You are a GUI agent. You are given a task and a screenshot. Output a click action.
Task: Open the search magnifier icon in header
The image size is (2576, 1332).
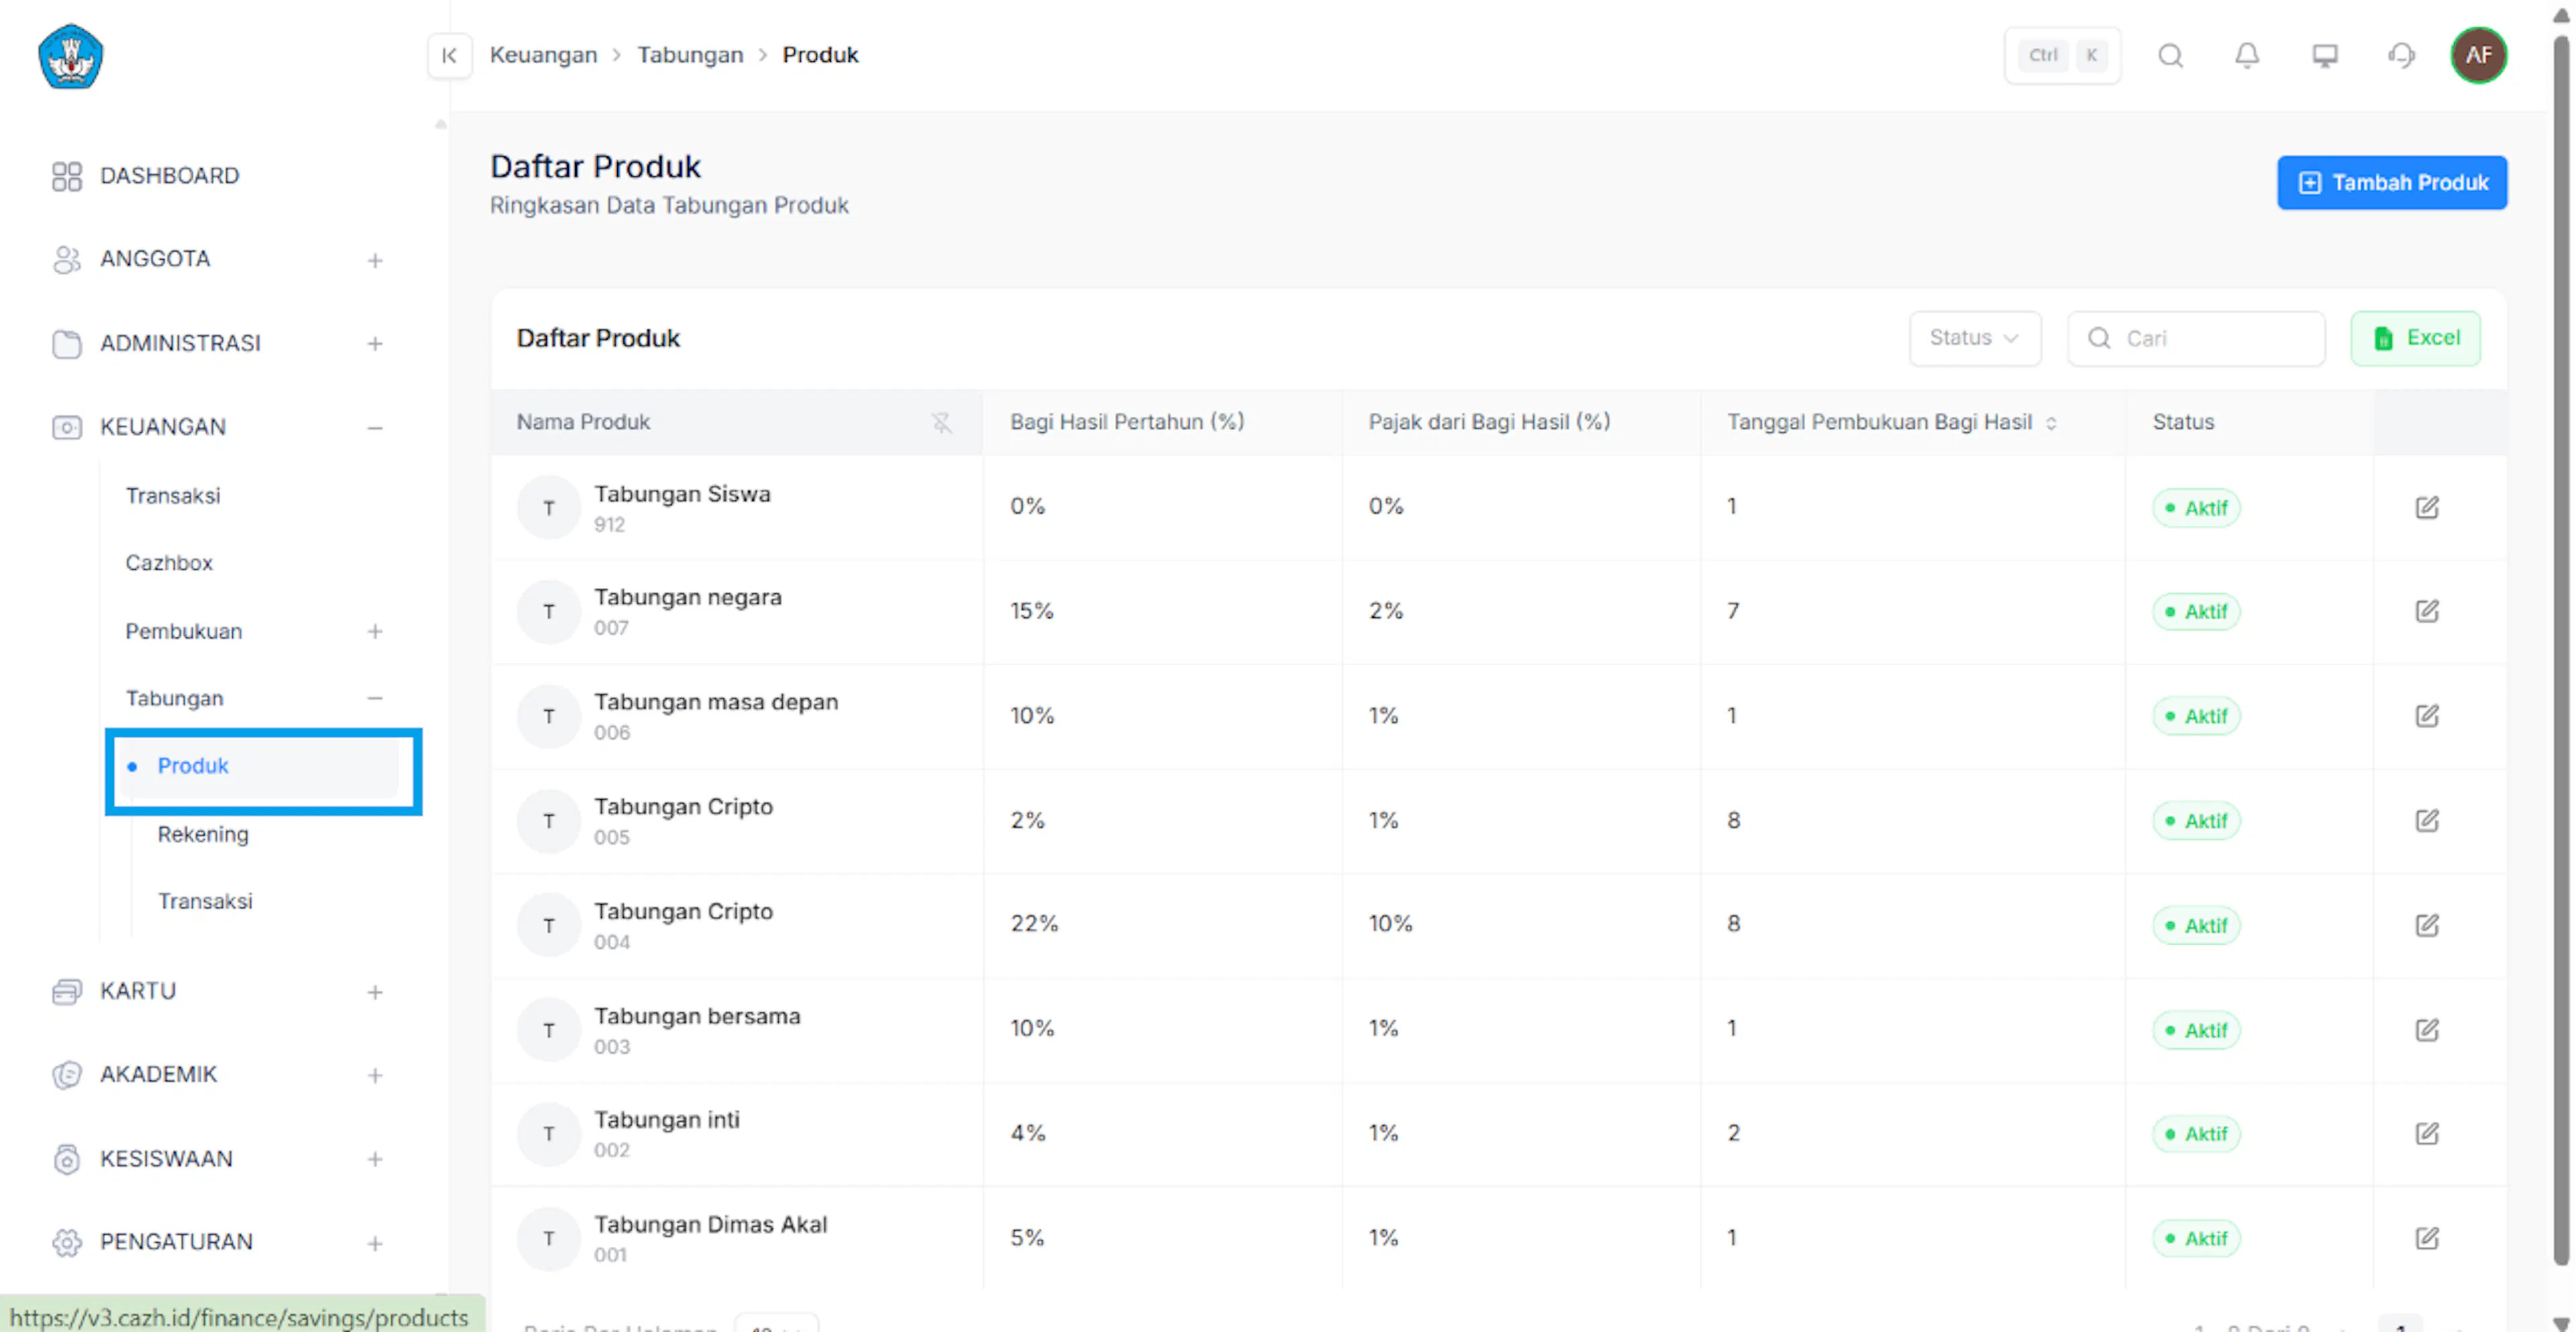point(2170,56)
